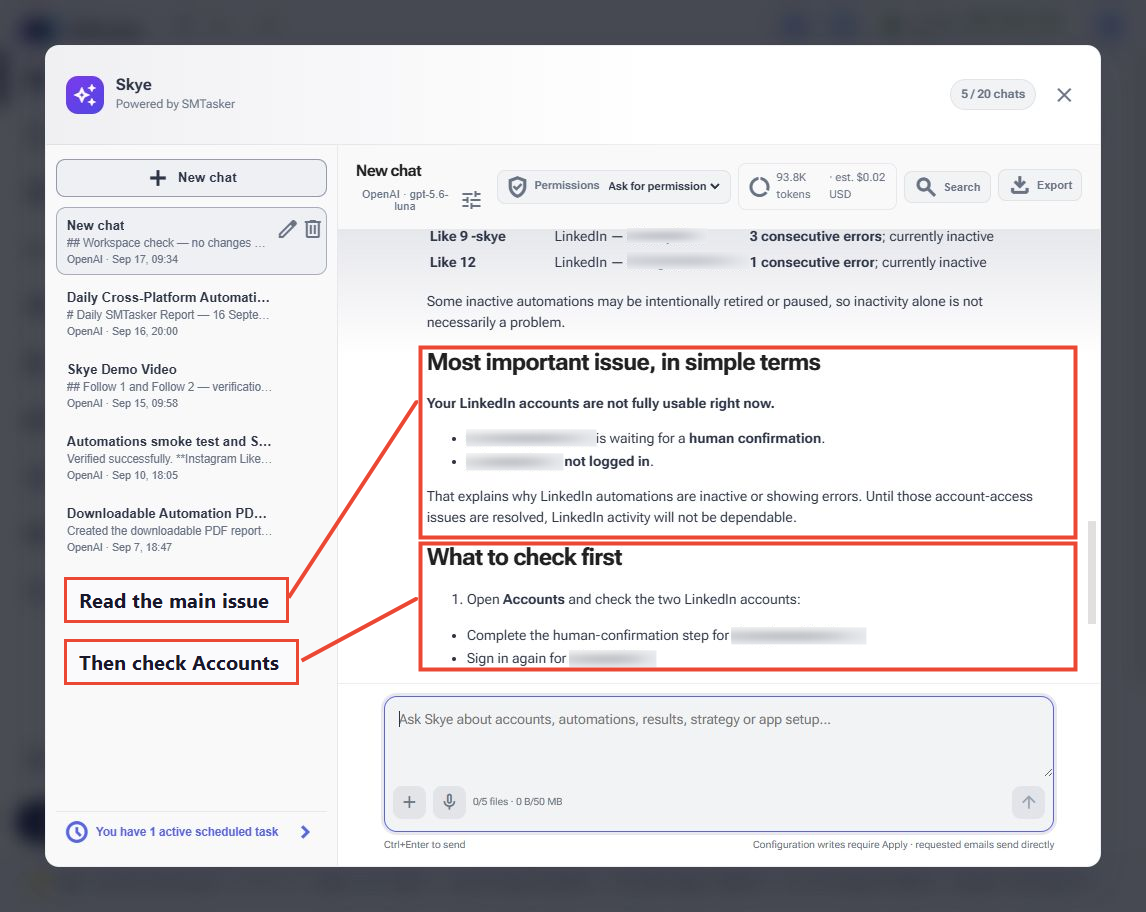Click 'Most important issue, in simple terms' heading
The width and height of the screenshot is (1146, 912).
coord(623,362)
